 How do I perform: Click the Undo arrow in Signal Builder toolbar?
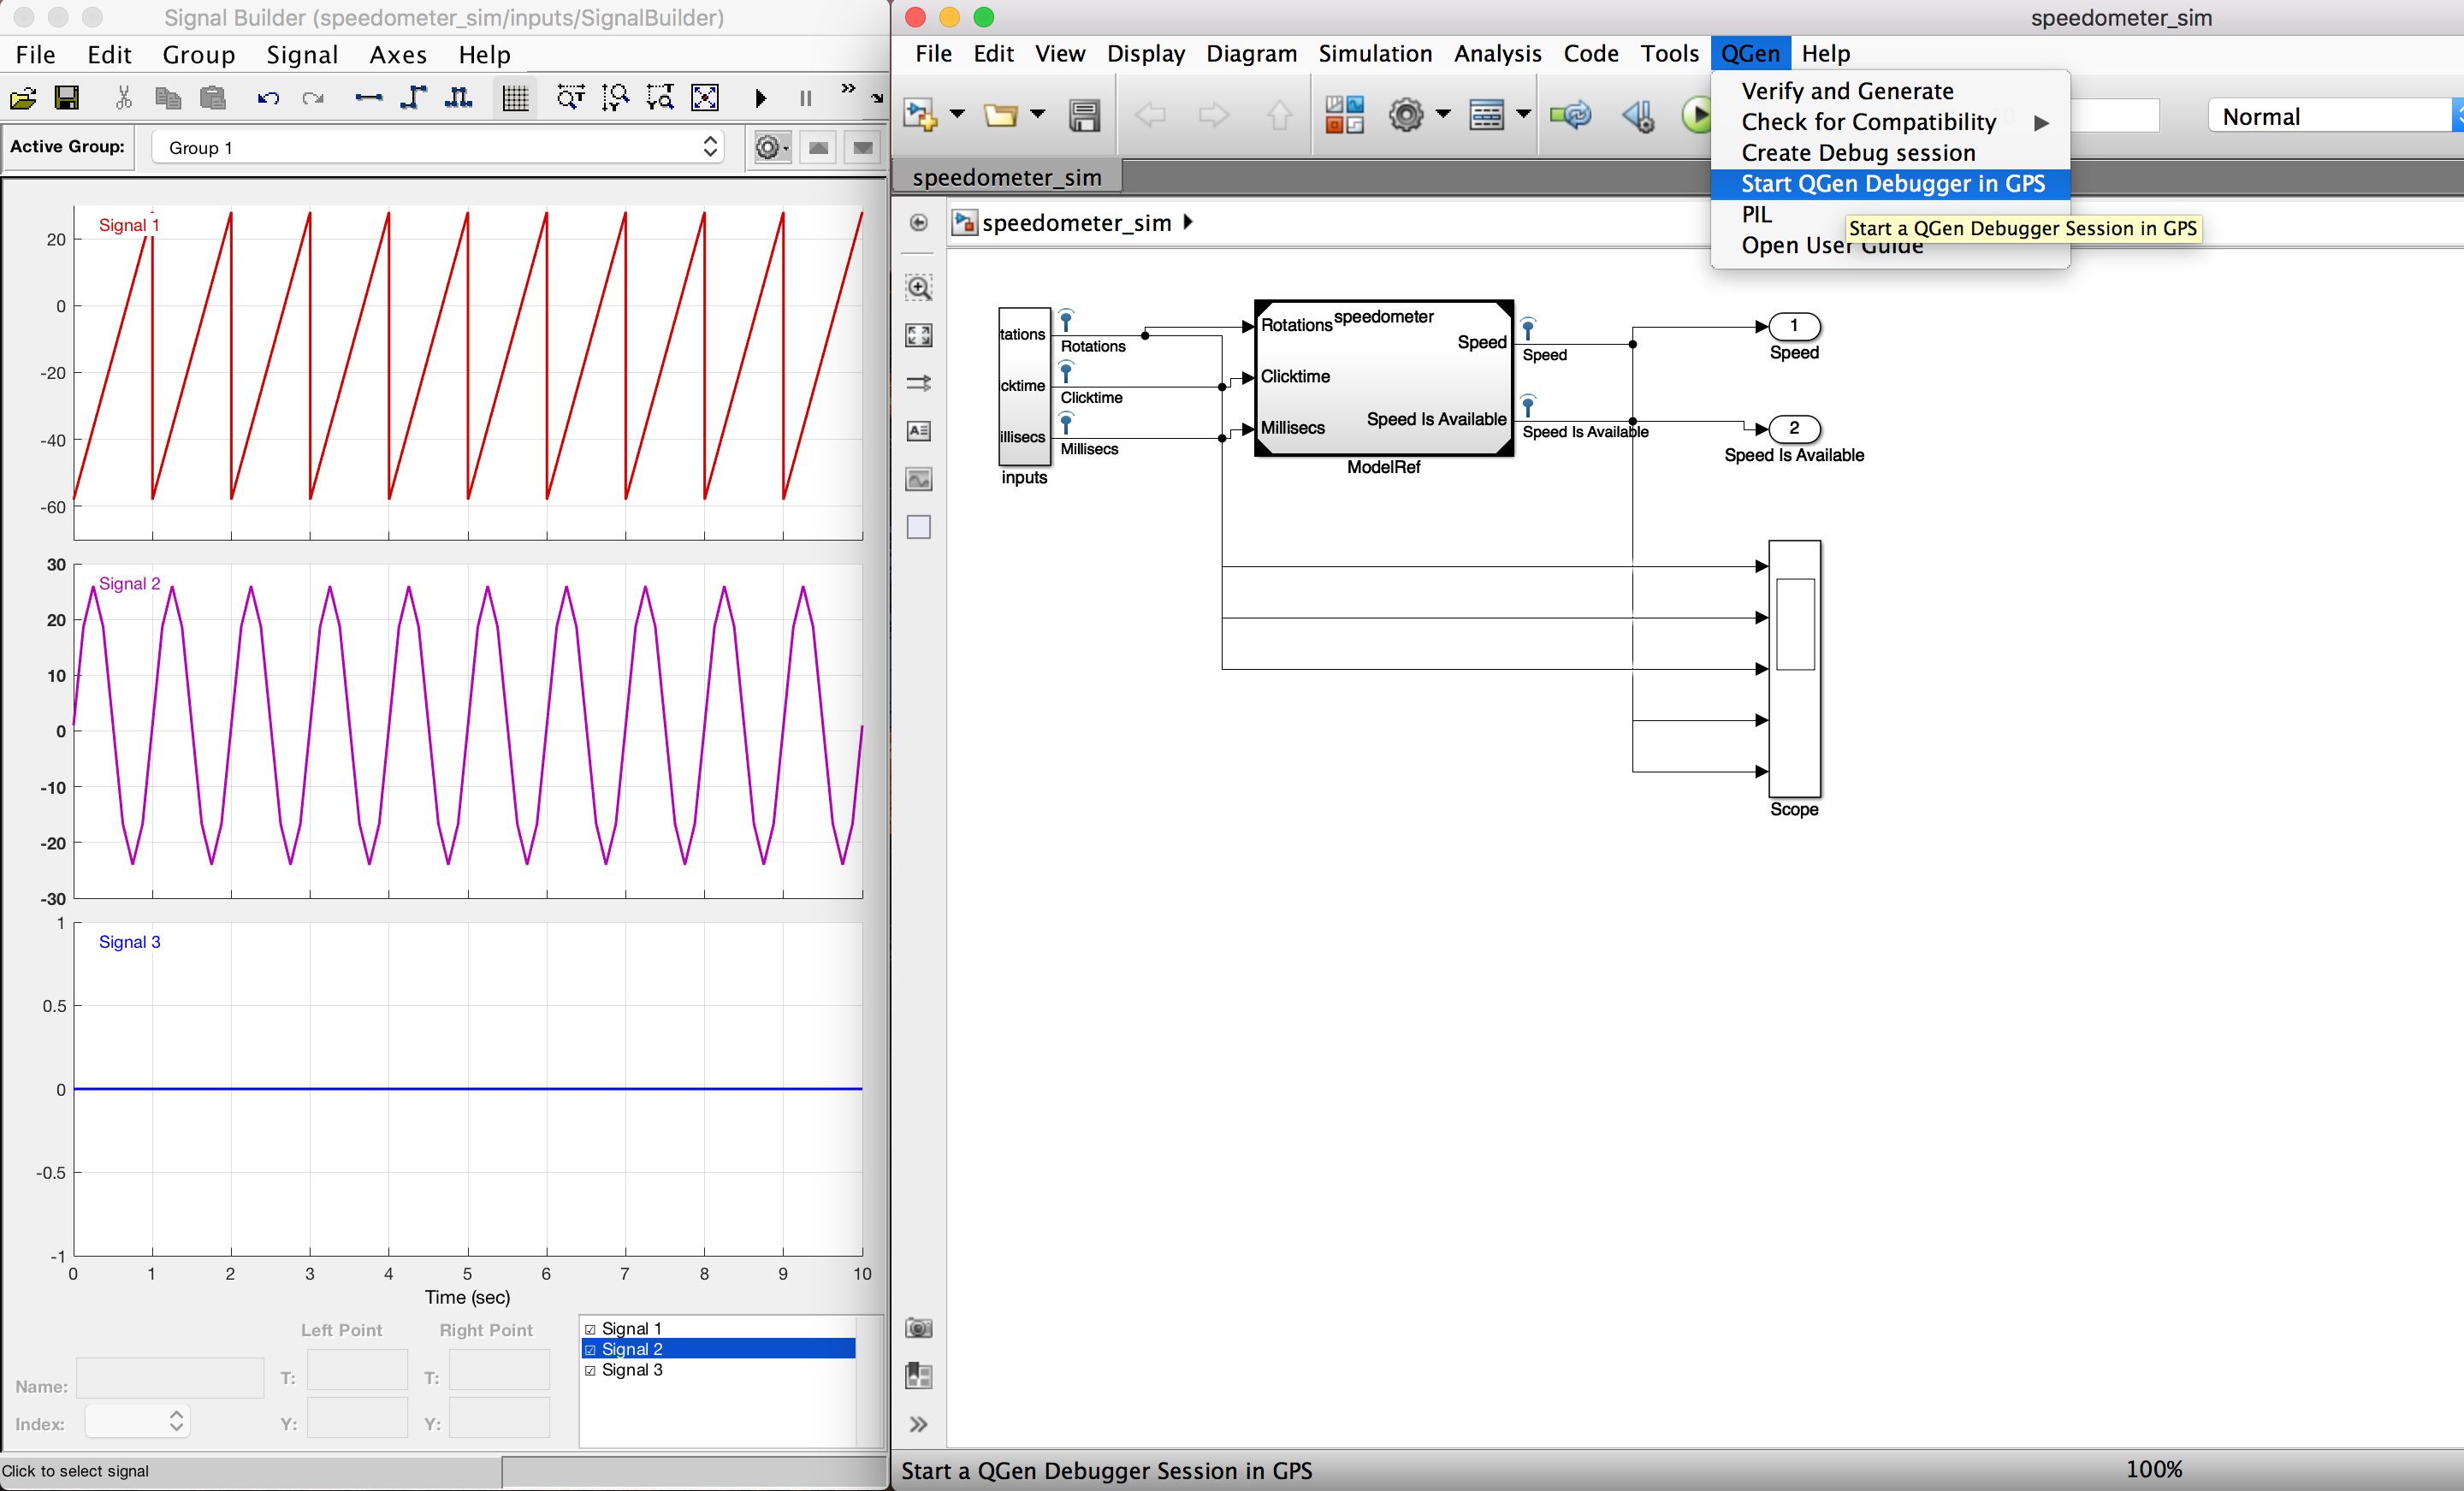click(x=268, y=97)
